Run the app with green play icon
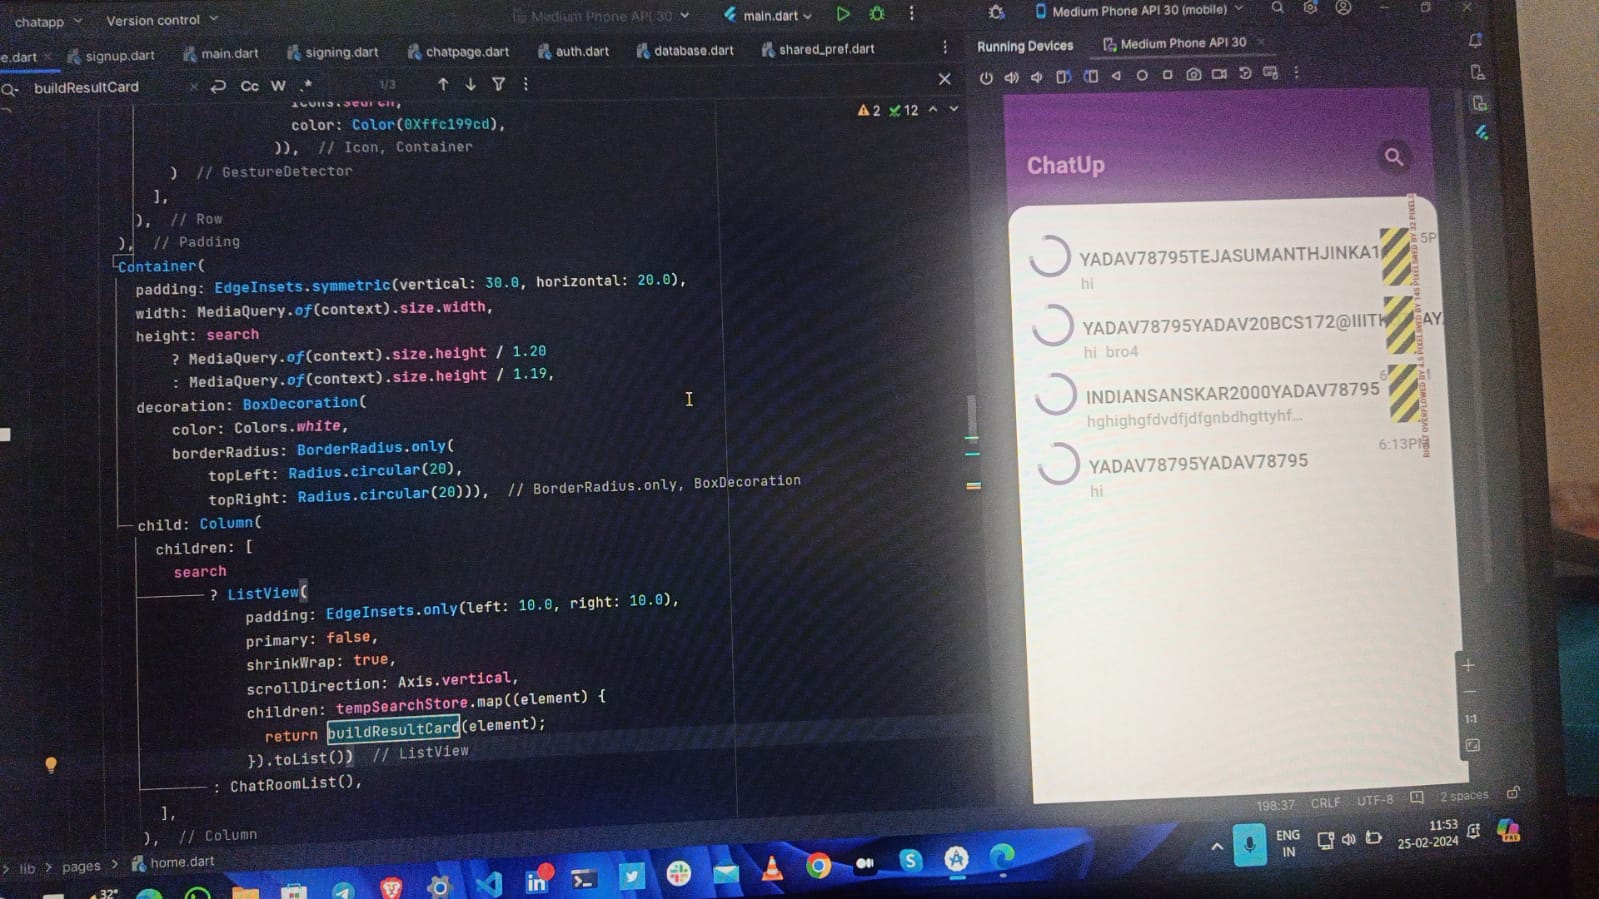The height and width of the screenshot is (899, 1599). 843,14
